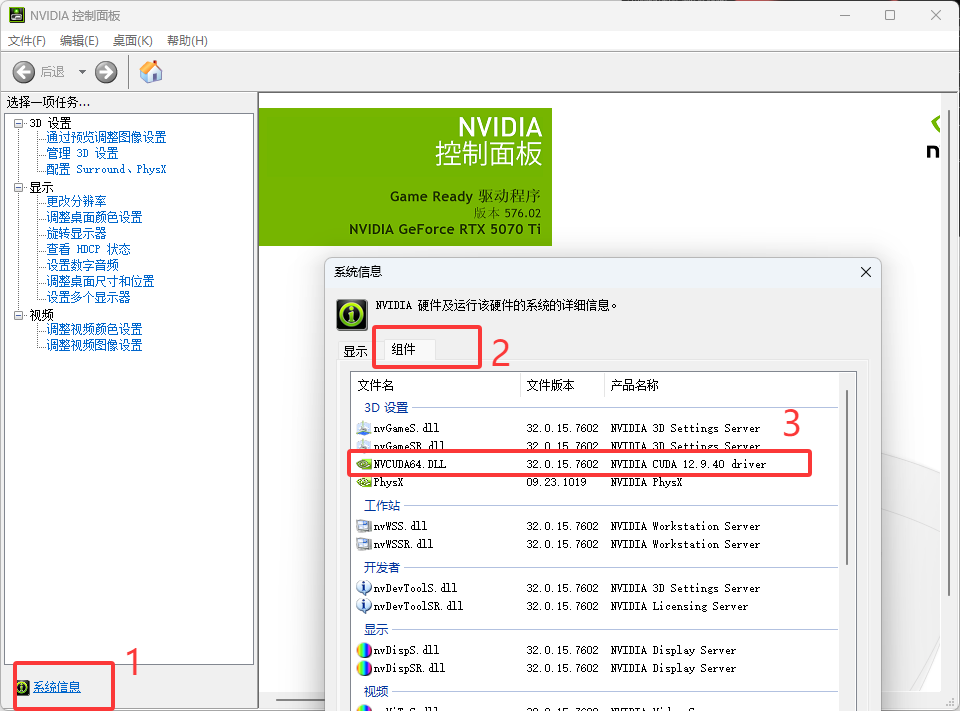Click the nvDispS.dll color sphere icon
This screenshot has height=711, width=960.
click(x=364, y=650)
